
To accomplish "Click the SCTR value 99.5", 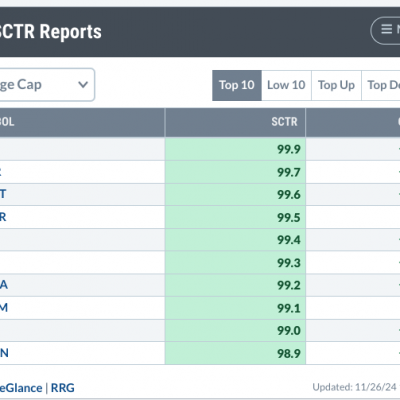I will (x=289, y=218).
